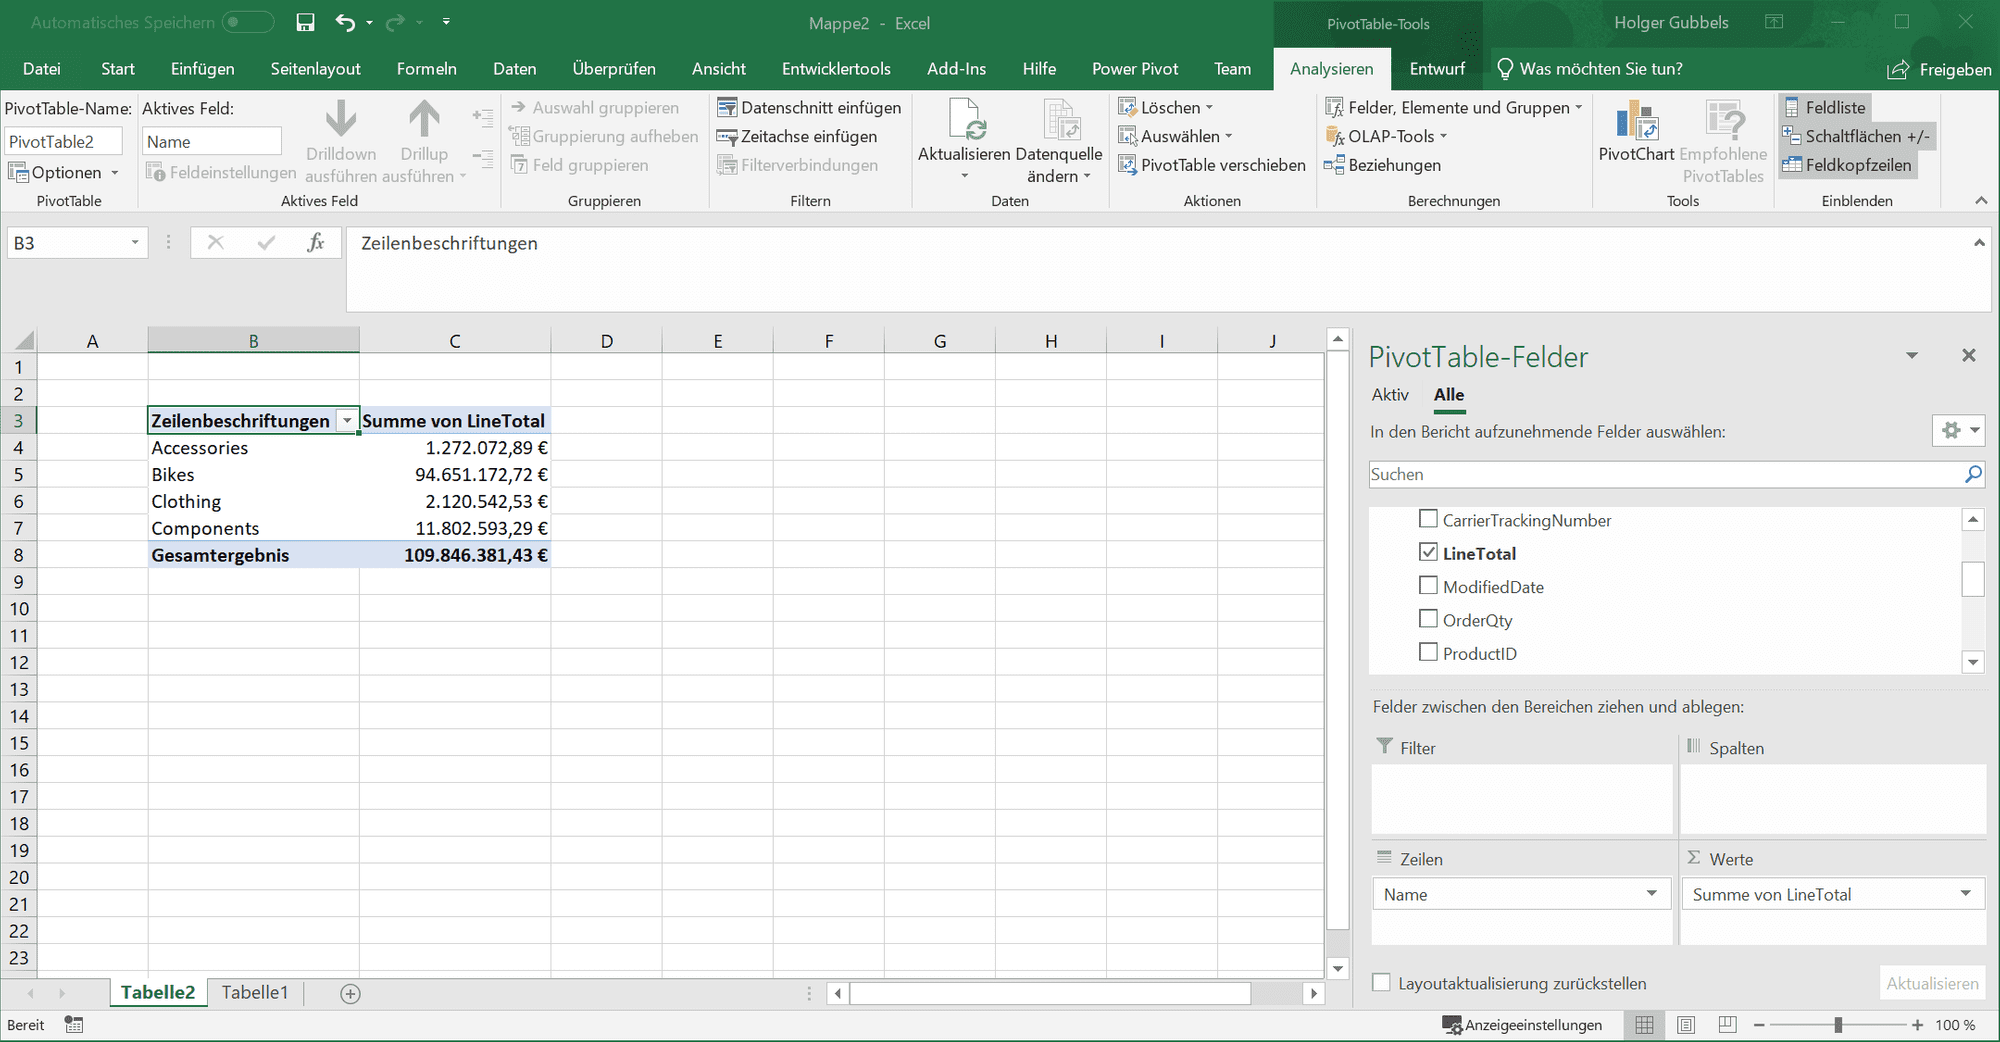Click PivotTable verschieben
2000x1042 pixels.
[x=1211, y=165]
